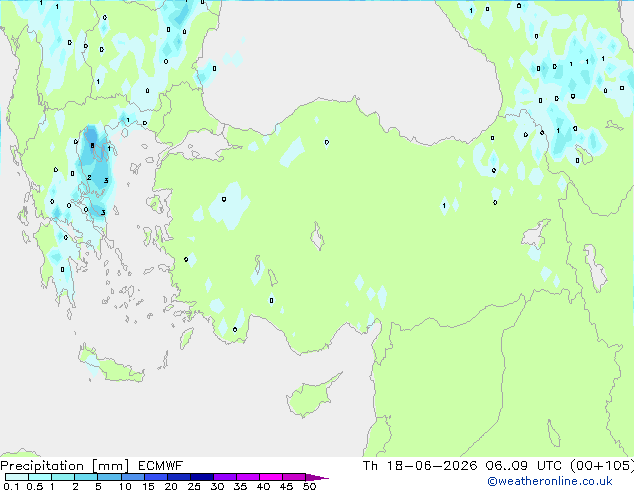Click legend value label '20'

coord(171,486)
